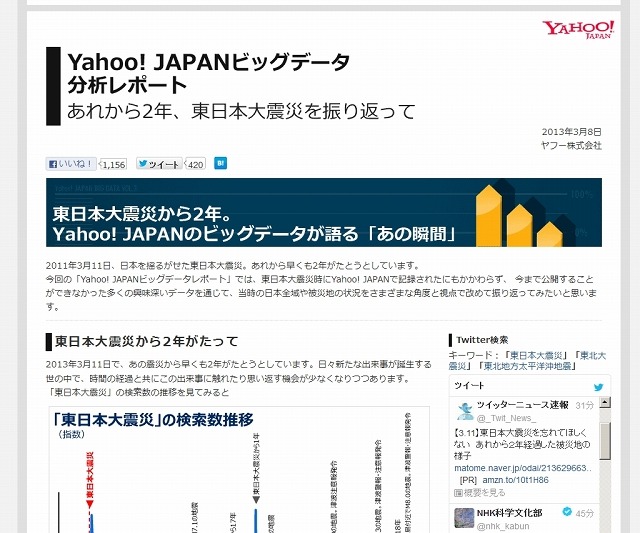This screenshot has width=640, height=533.
Task: Click the 2013年3月8日 date text
Action: (571, 132)
